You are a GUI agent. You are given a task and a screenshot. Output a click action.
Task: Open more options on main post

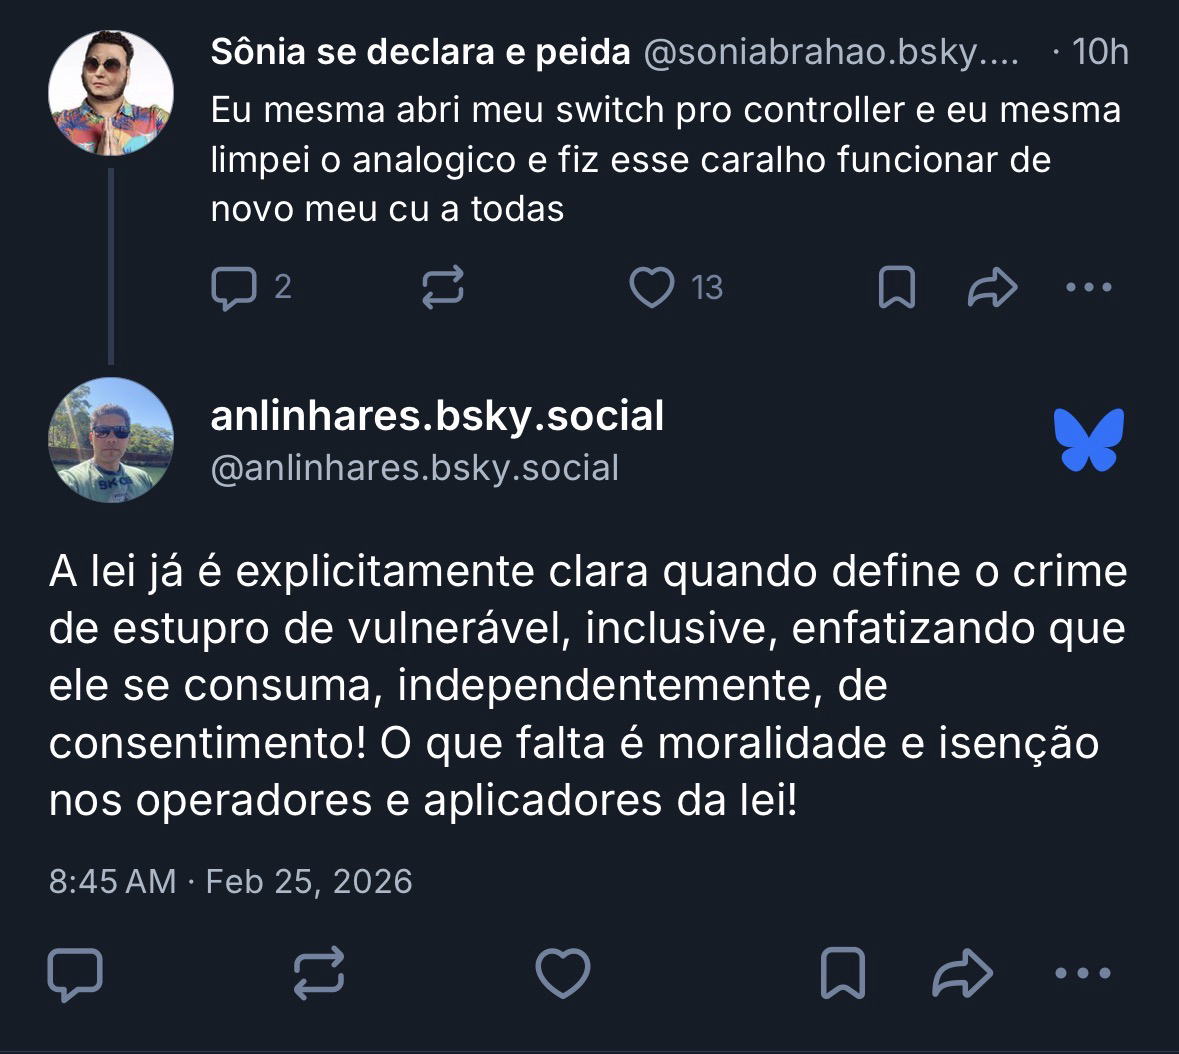[1083, 974]
